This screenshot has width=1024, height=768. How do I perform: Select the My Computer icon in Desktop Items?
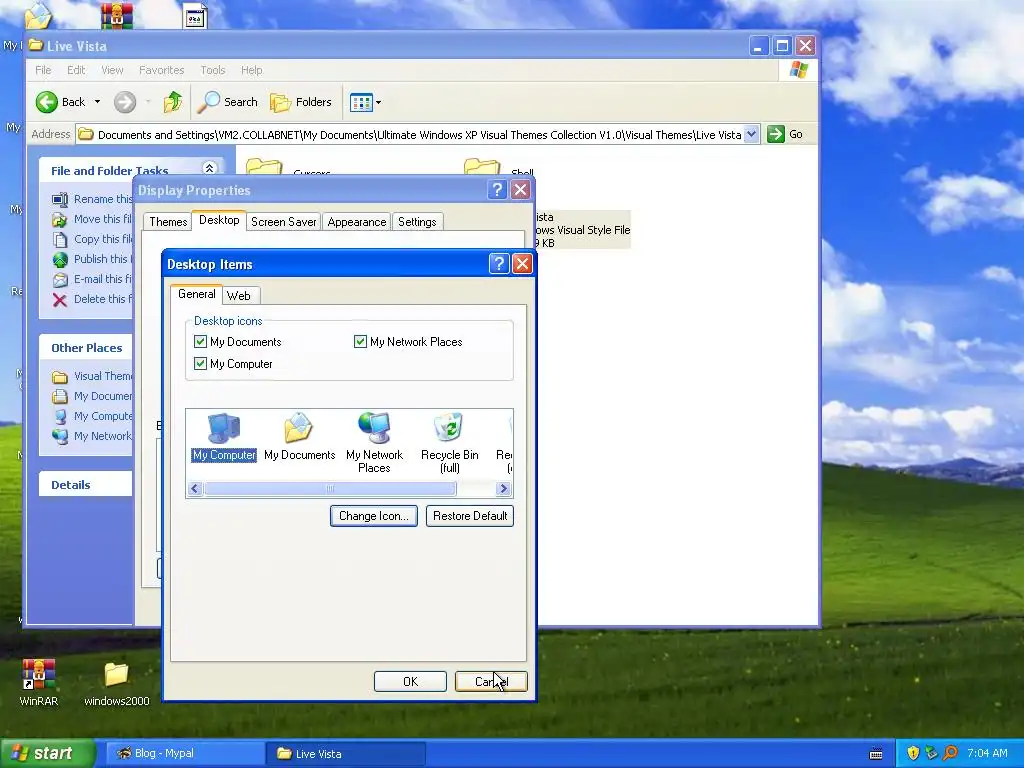pyautogui.click(x=223, y=428)
